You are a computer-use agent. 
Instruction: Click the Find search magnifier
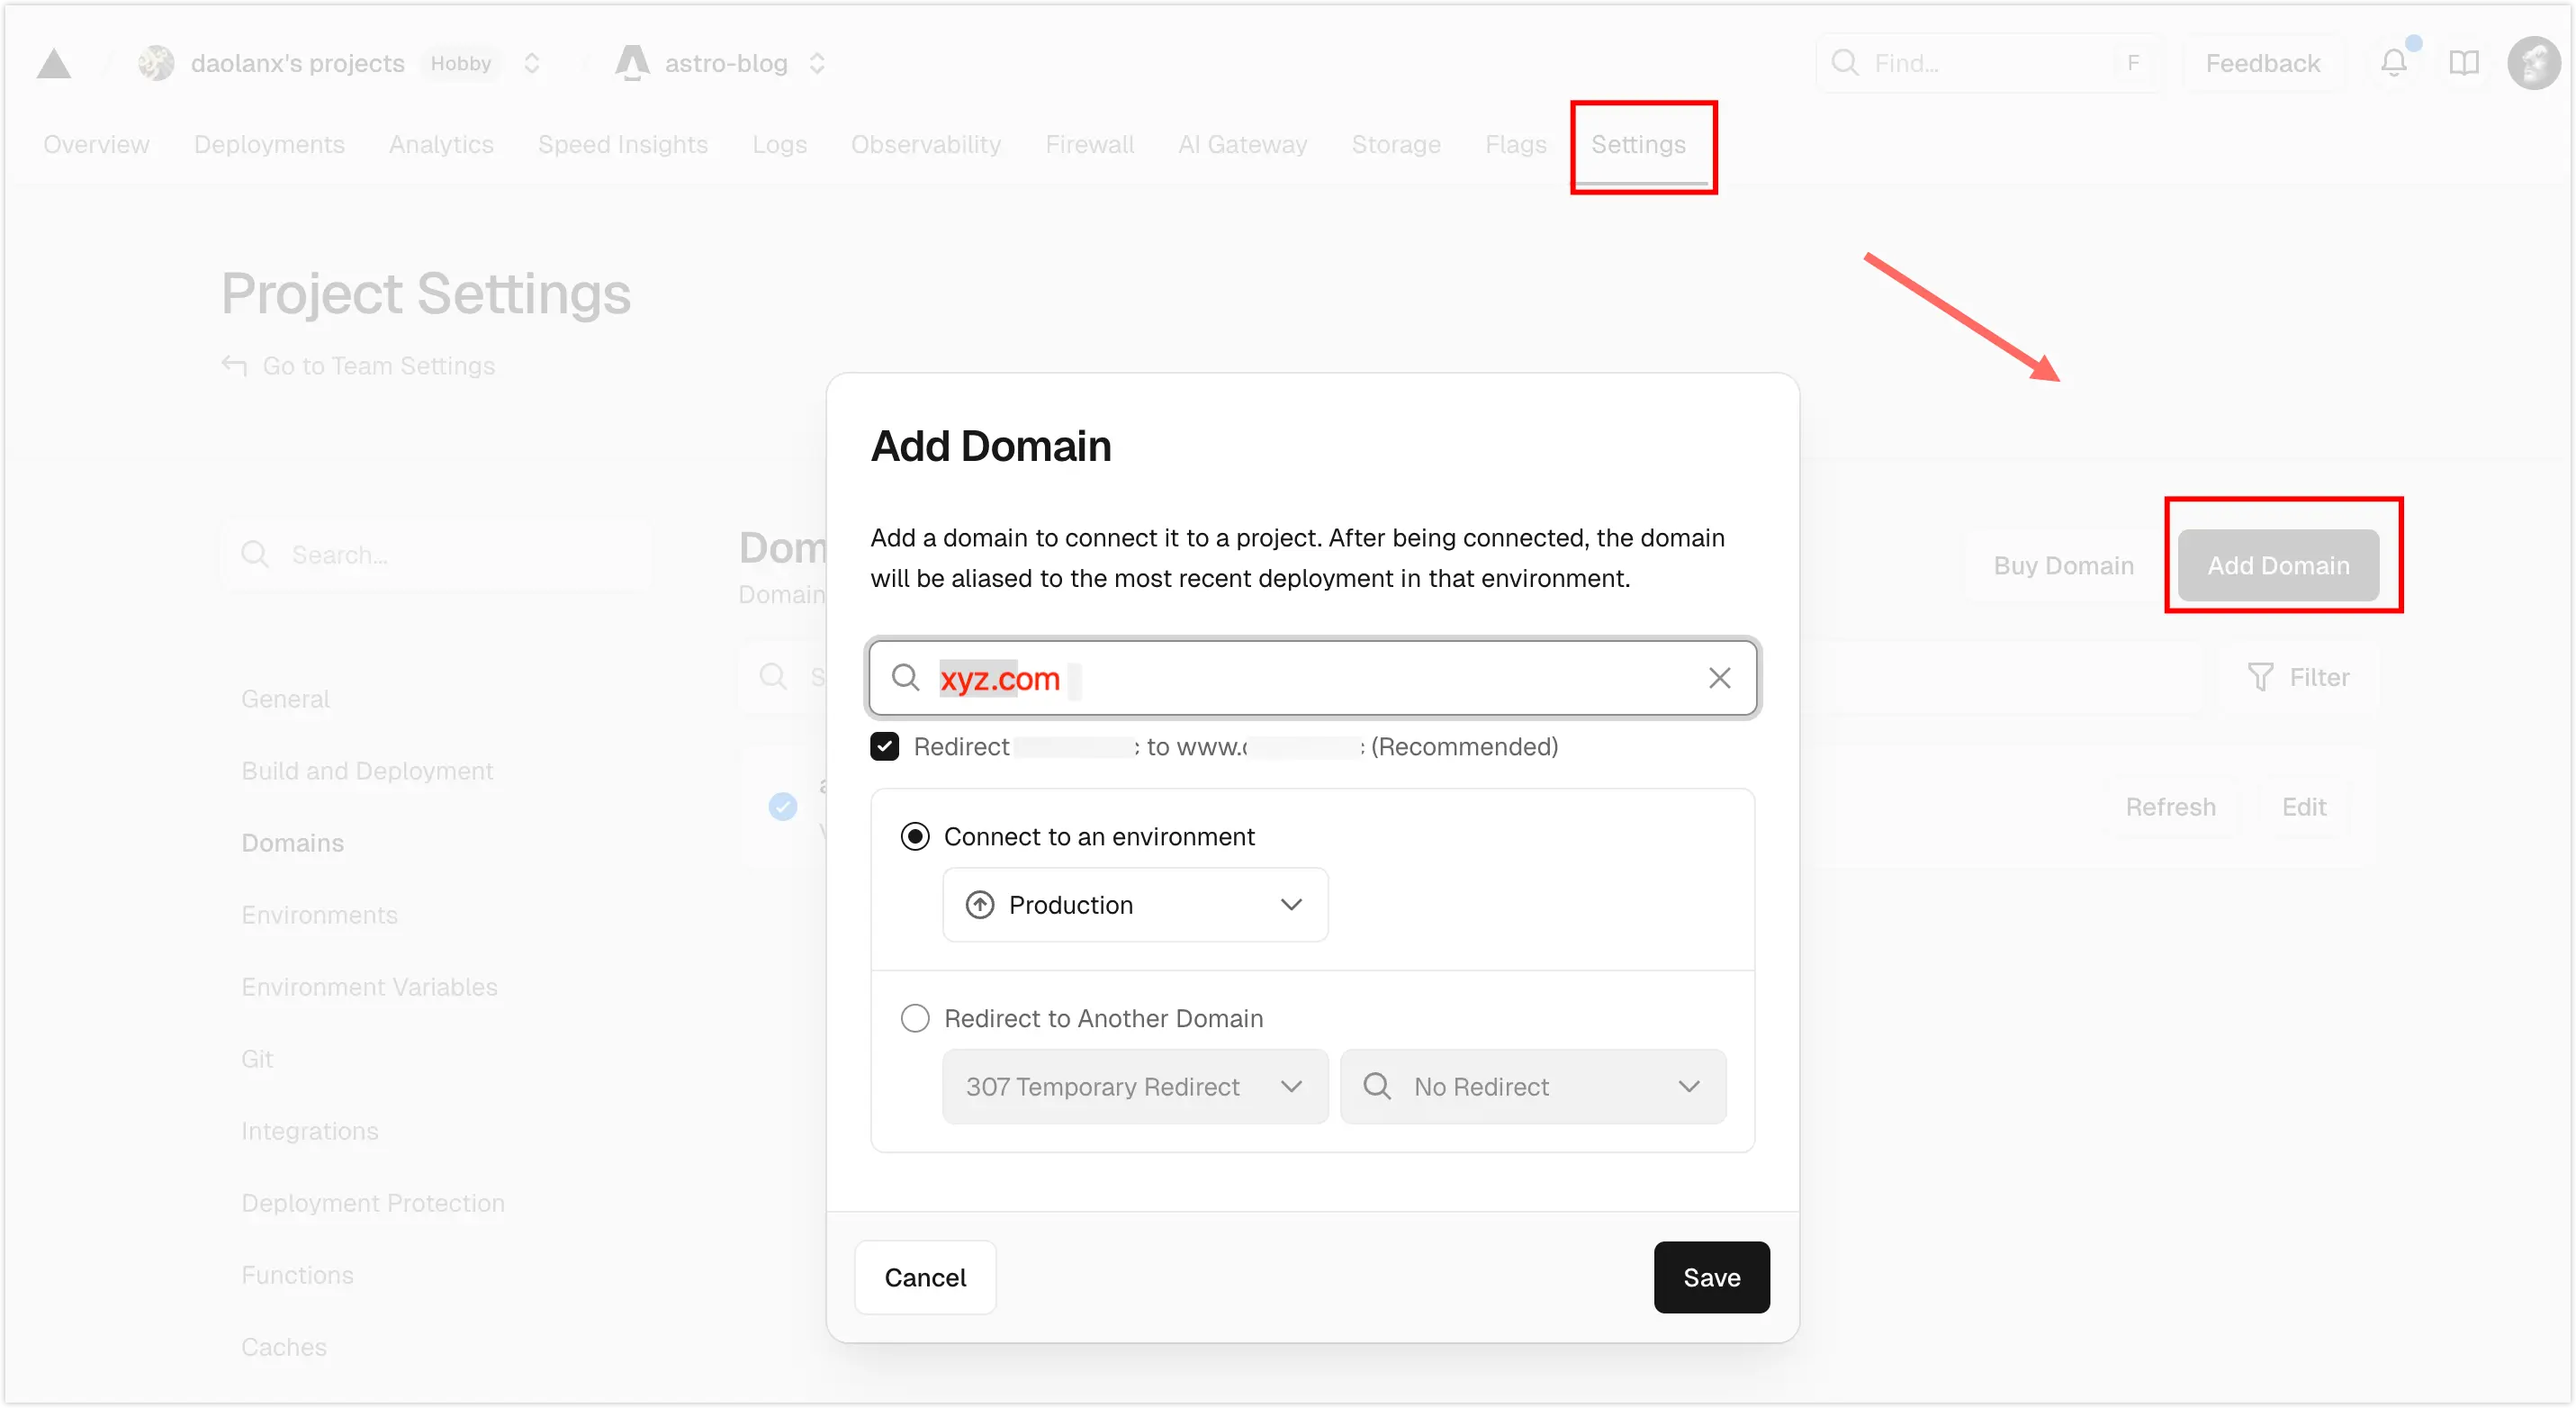coord(1846,62)
